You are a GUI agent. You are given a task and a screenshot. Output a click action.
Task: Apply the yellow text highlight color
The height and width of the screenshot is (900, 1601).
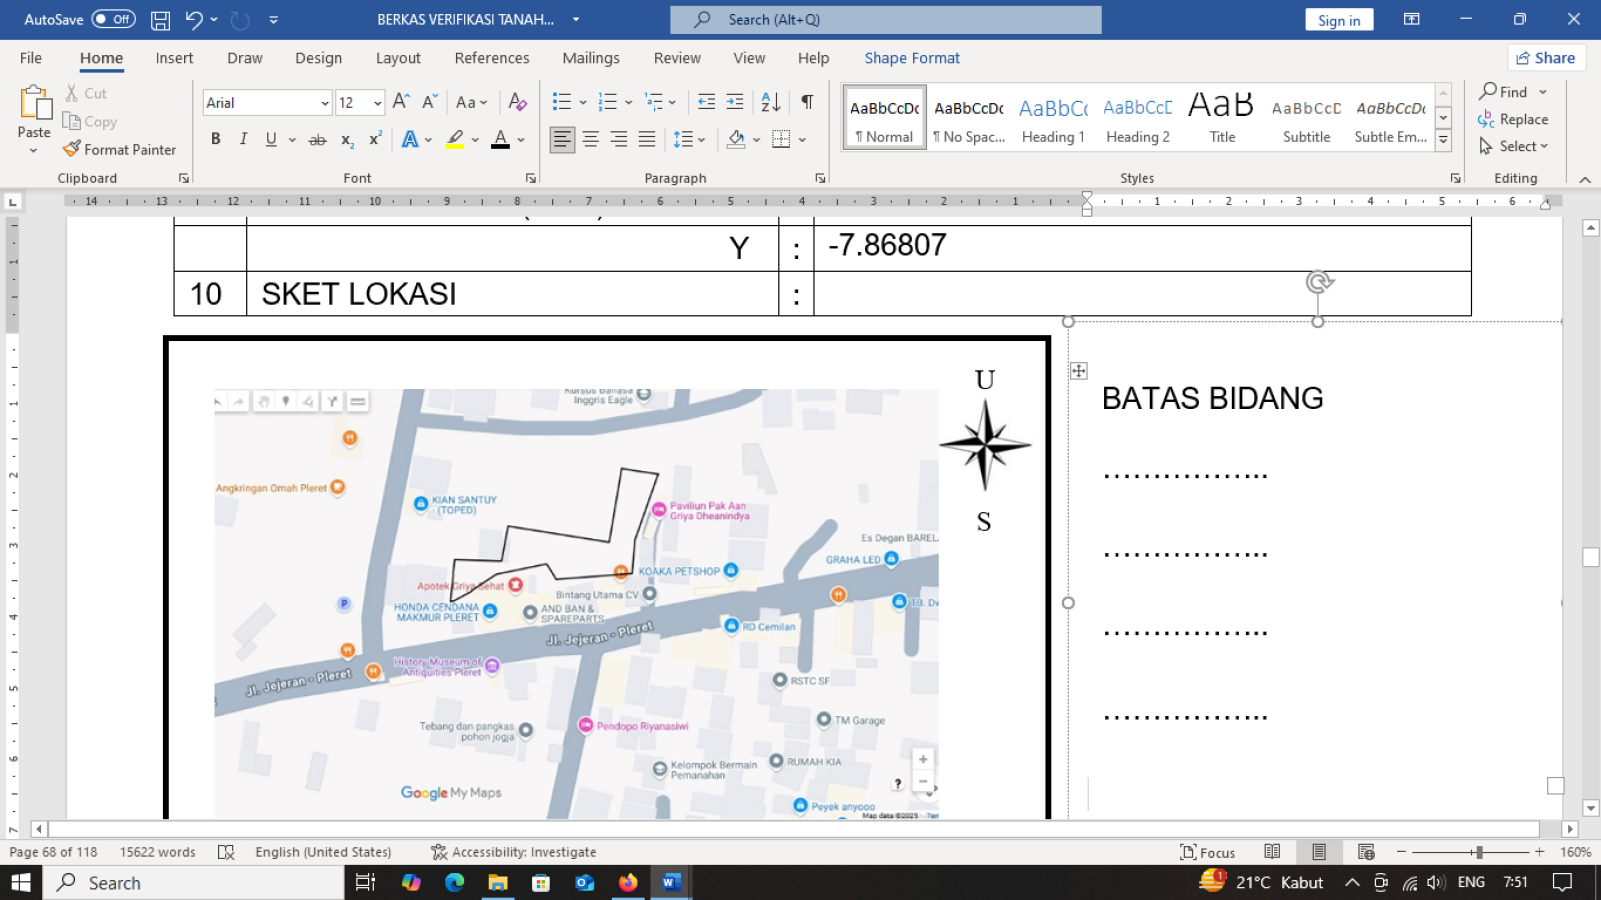coord(455,140)
